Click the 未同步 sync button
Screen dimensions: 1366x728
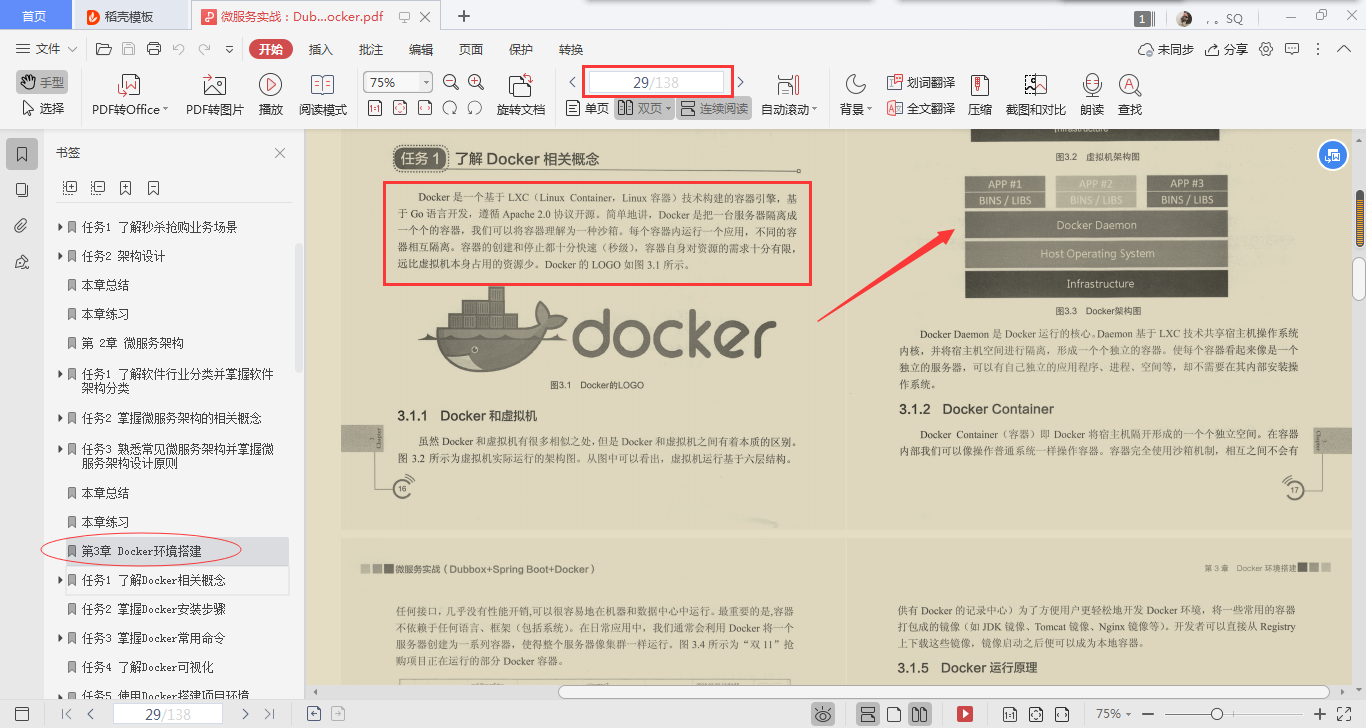pos(1166,49)
